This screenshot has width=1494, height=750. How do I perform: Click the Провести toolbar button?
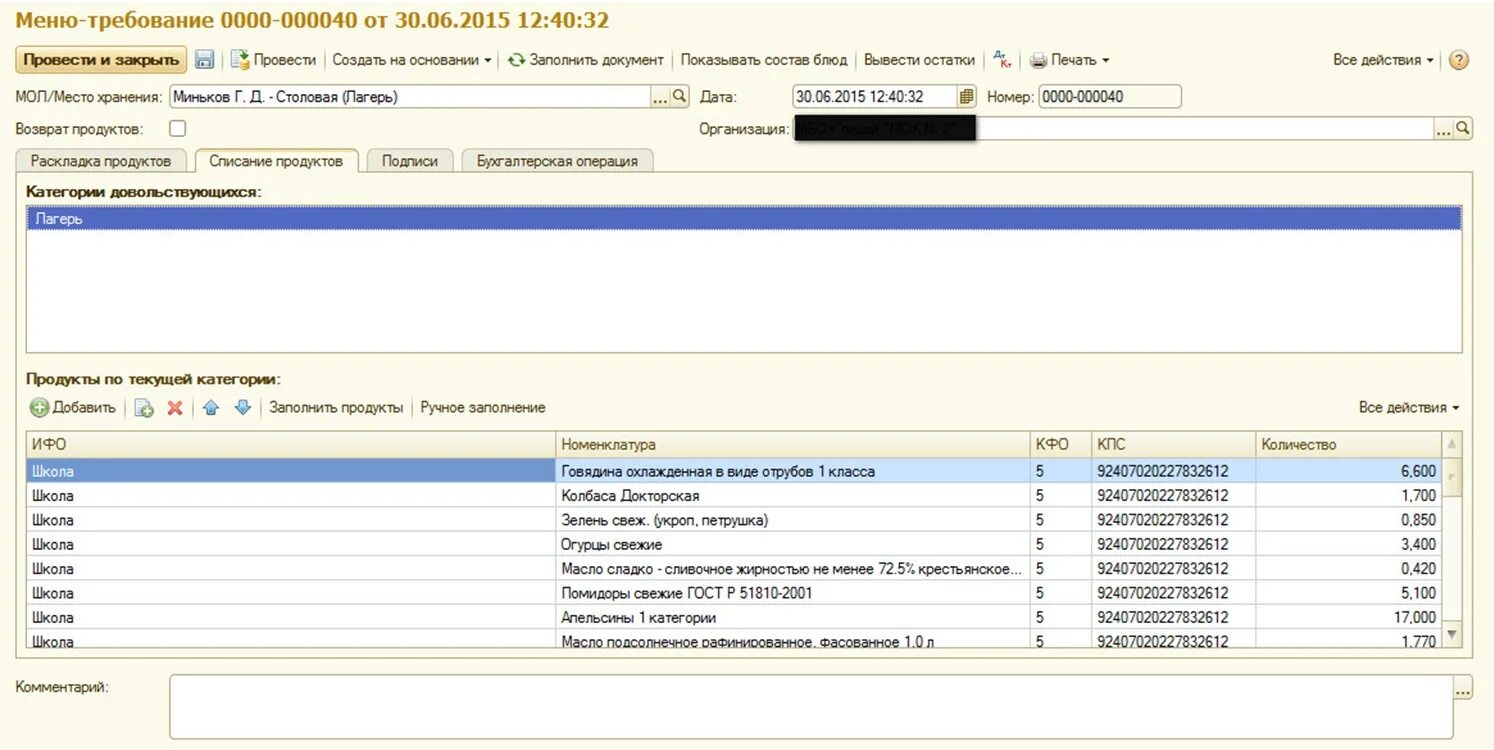273,60
